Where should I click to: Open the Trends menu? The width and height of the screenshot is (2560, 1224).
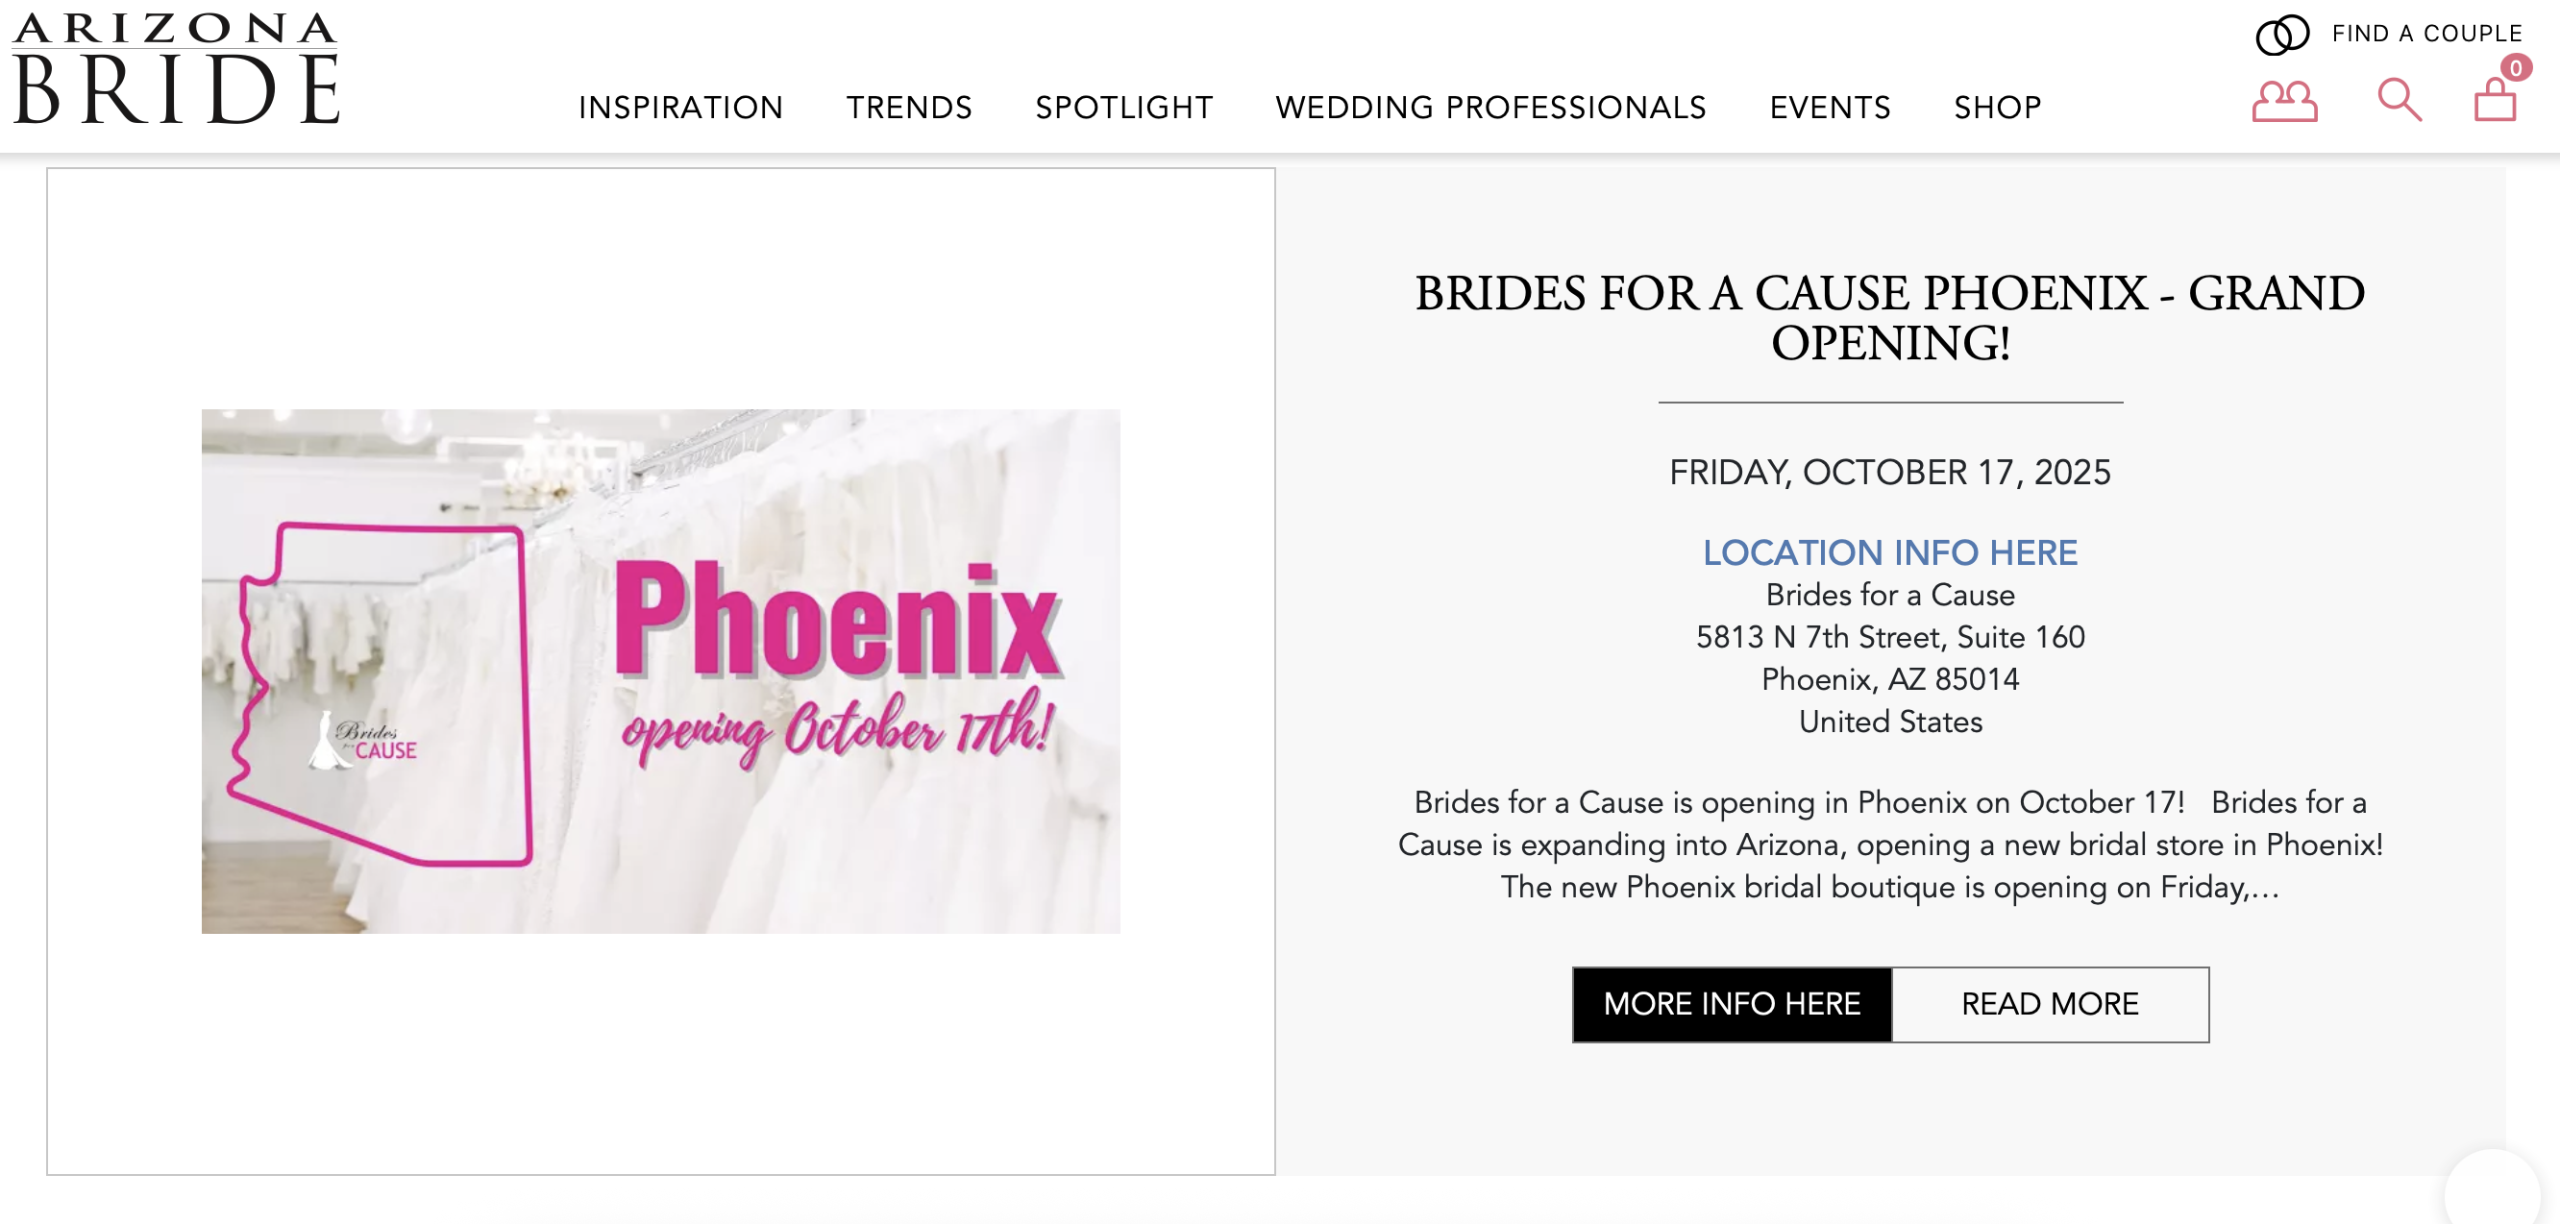[x=909, y=107]
